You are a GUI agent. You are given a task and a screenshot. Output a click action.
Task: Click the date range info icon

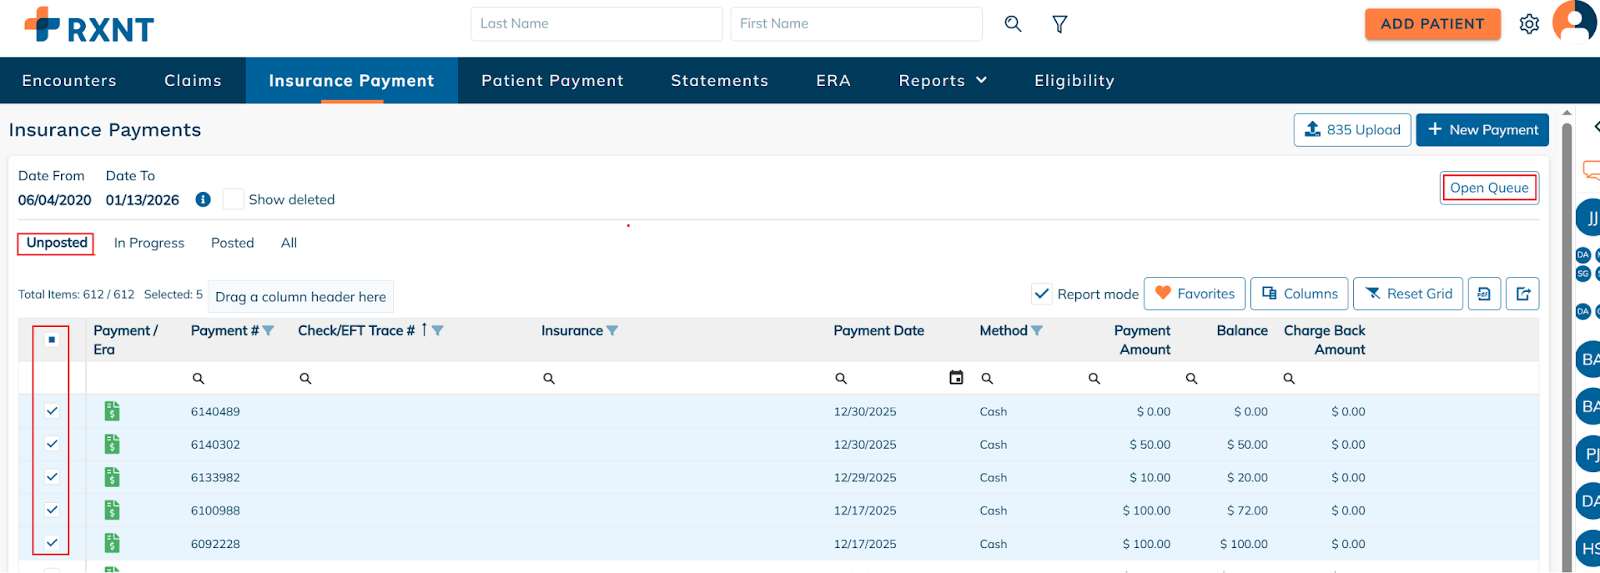click(x=203, y=200)
